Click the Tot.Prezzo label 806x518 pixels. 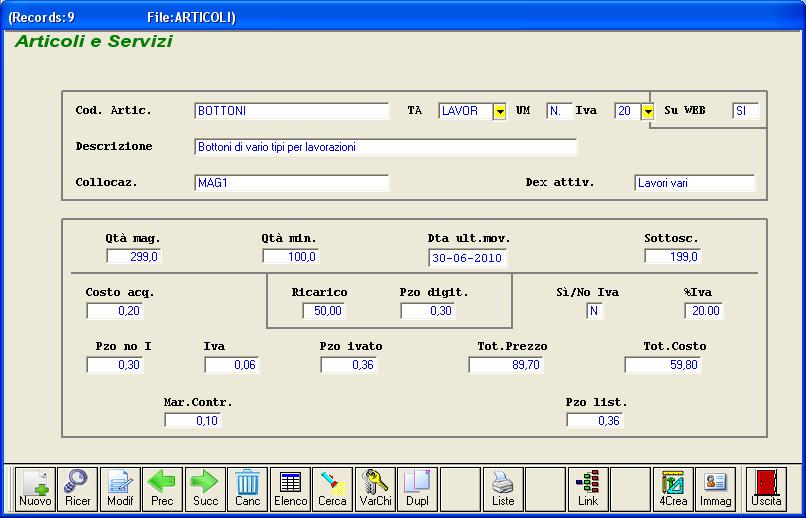pyautogui.click(x=512, y=346)
